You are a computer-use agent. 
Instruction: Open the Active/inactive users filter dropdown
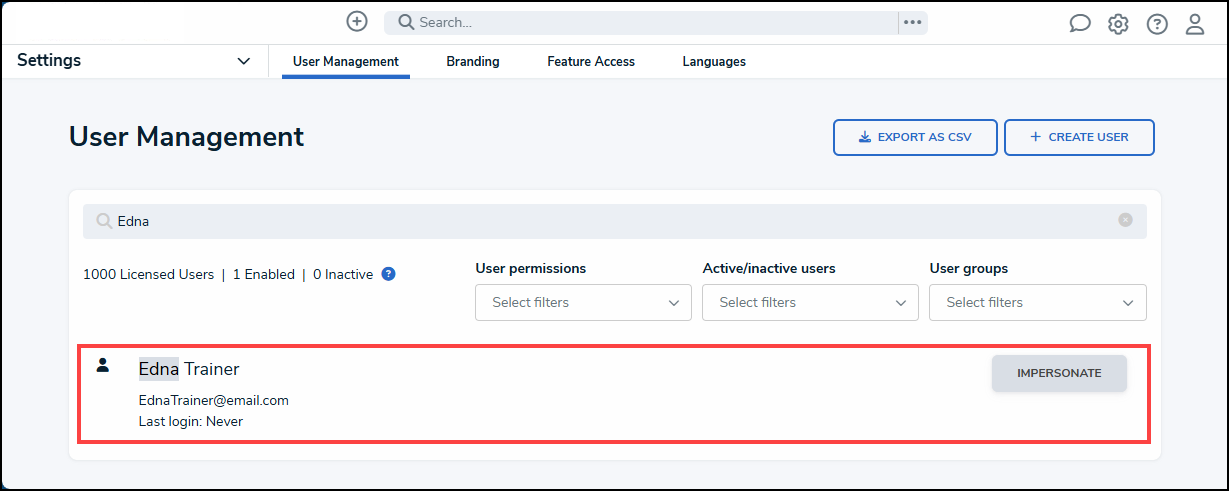pos(810,302)
